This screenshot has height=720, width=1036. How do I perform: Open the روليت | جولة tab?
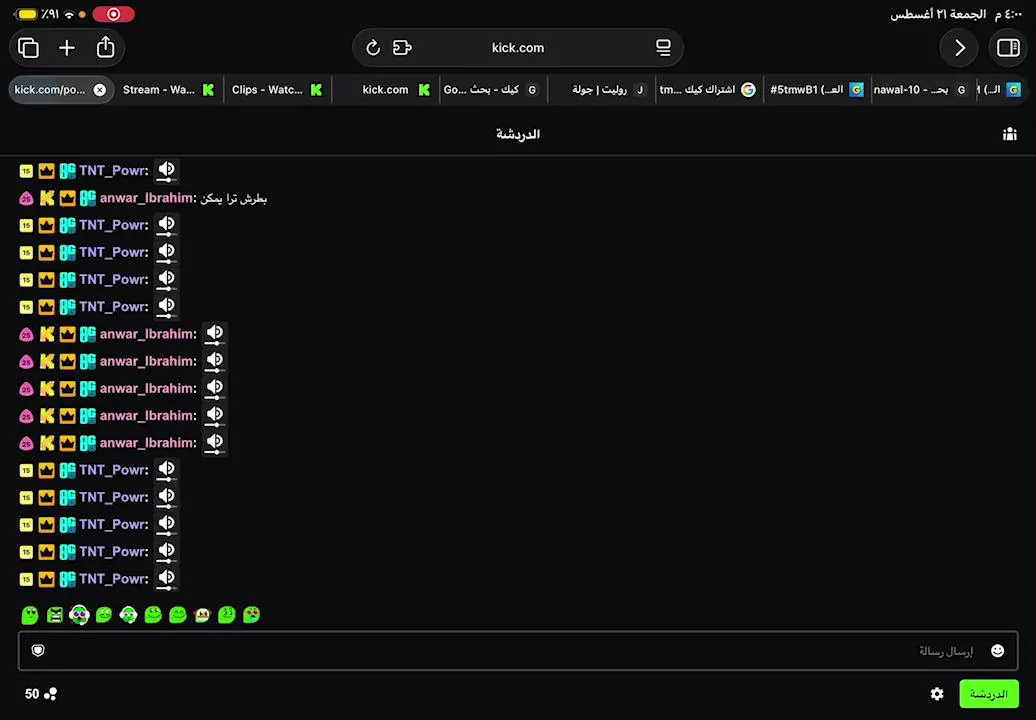(601, 90)
